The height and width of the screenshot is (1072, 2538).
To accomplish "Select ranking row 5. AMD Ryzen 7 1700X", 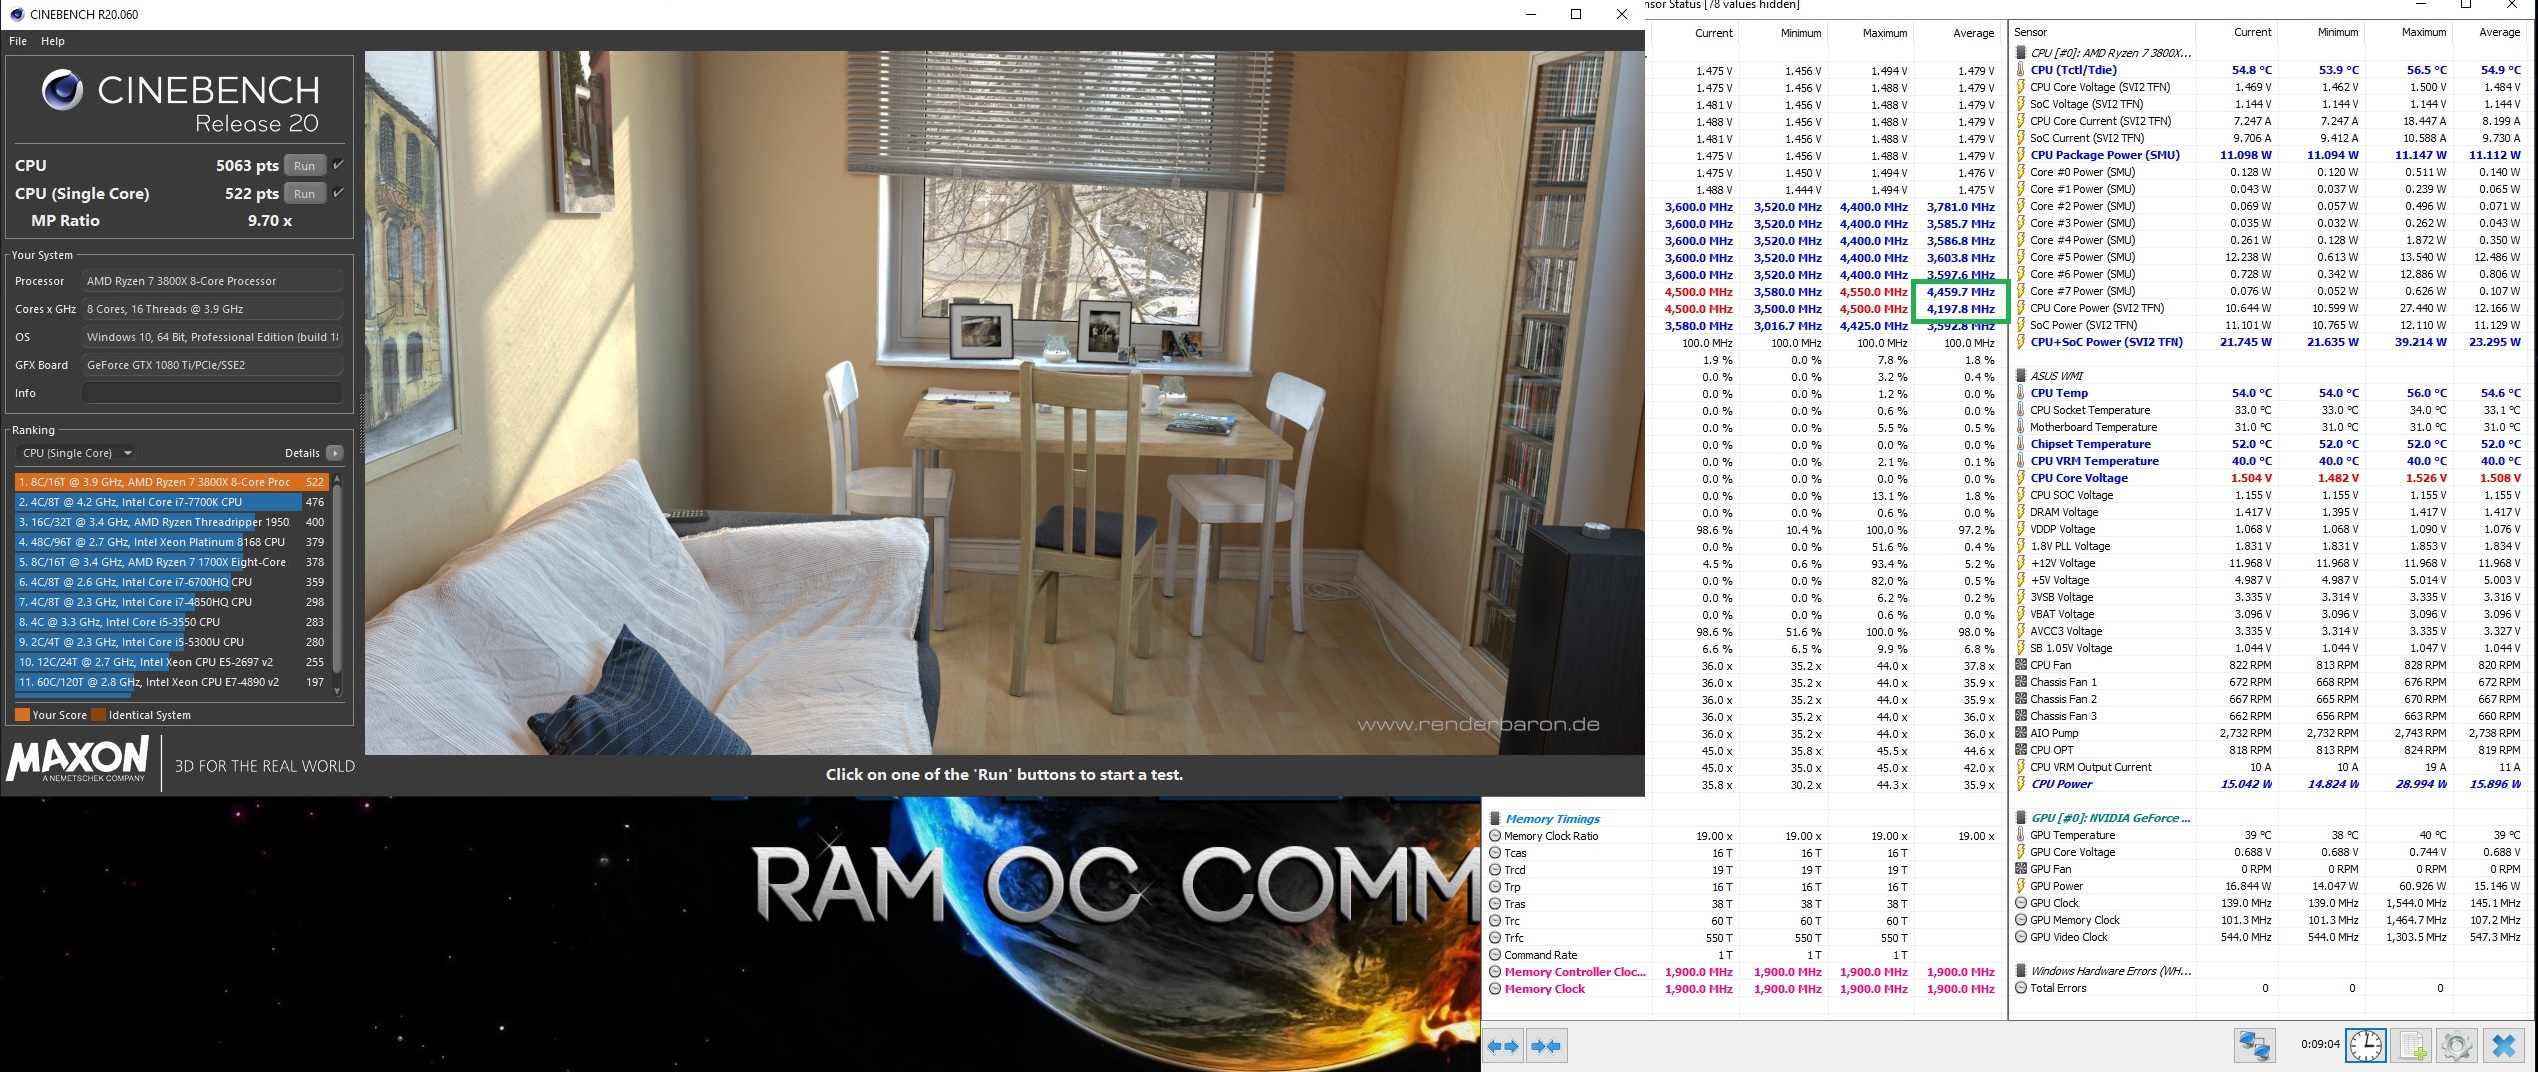I will click(171, 562).
